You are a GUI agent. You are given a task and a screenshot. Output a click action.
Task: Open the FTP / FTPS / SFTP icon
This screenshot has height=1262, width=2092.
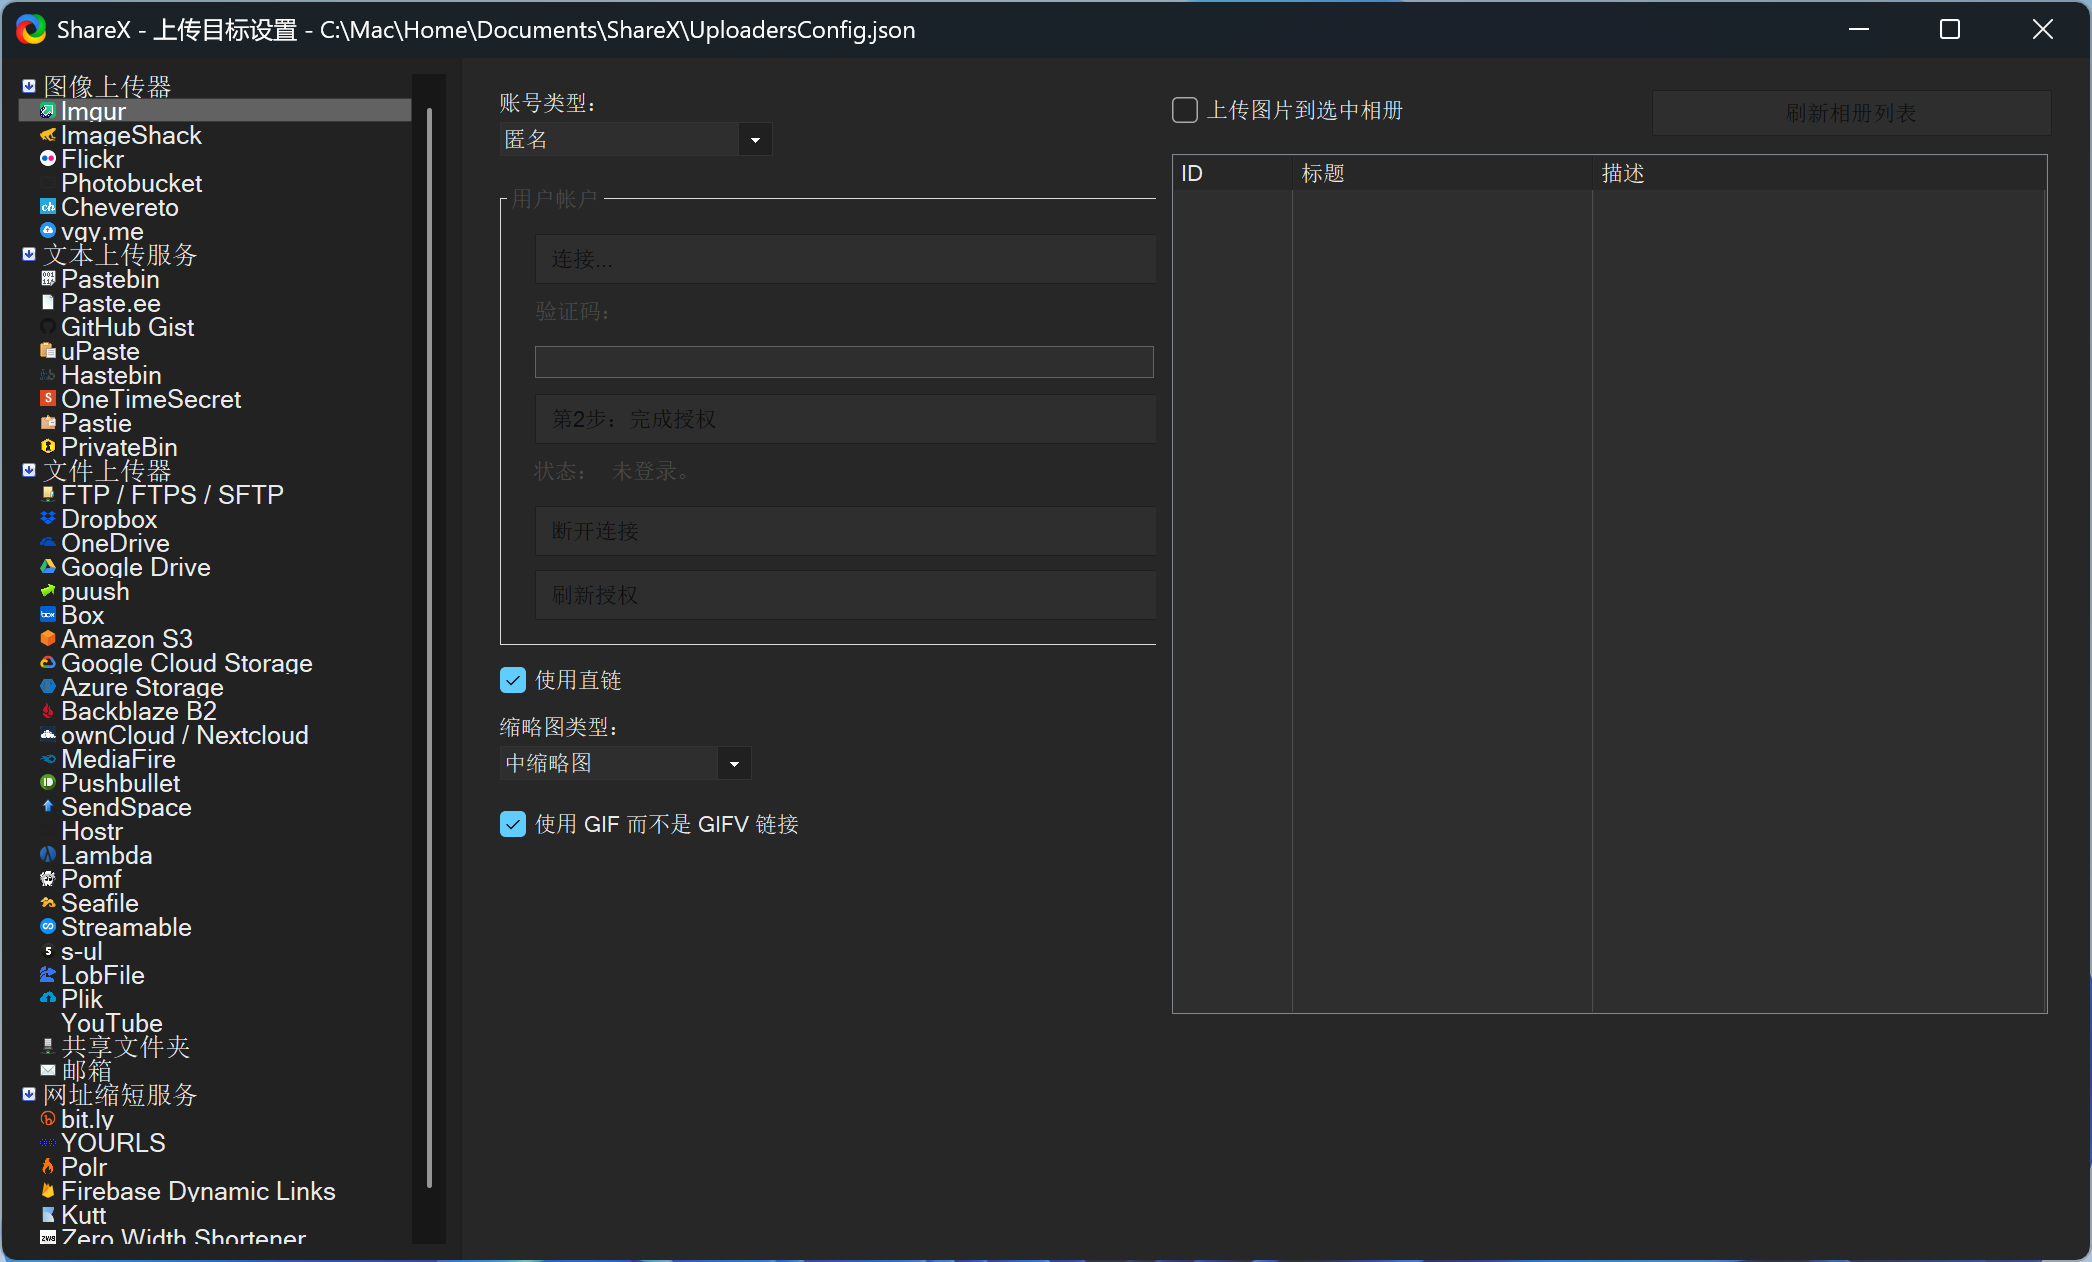[x=47, y=495]
